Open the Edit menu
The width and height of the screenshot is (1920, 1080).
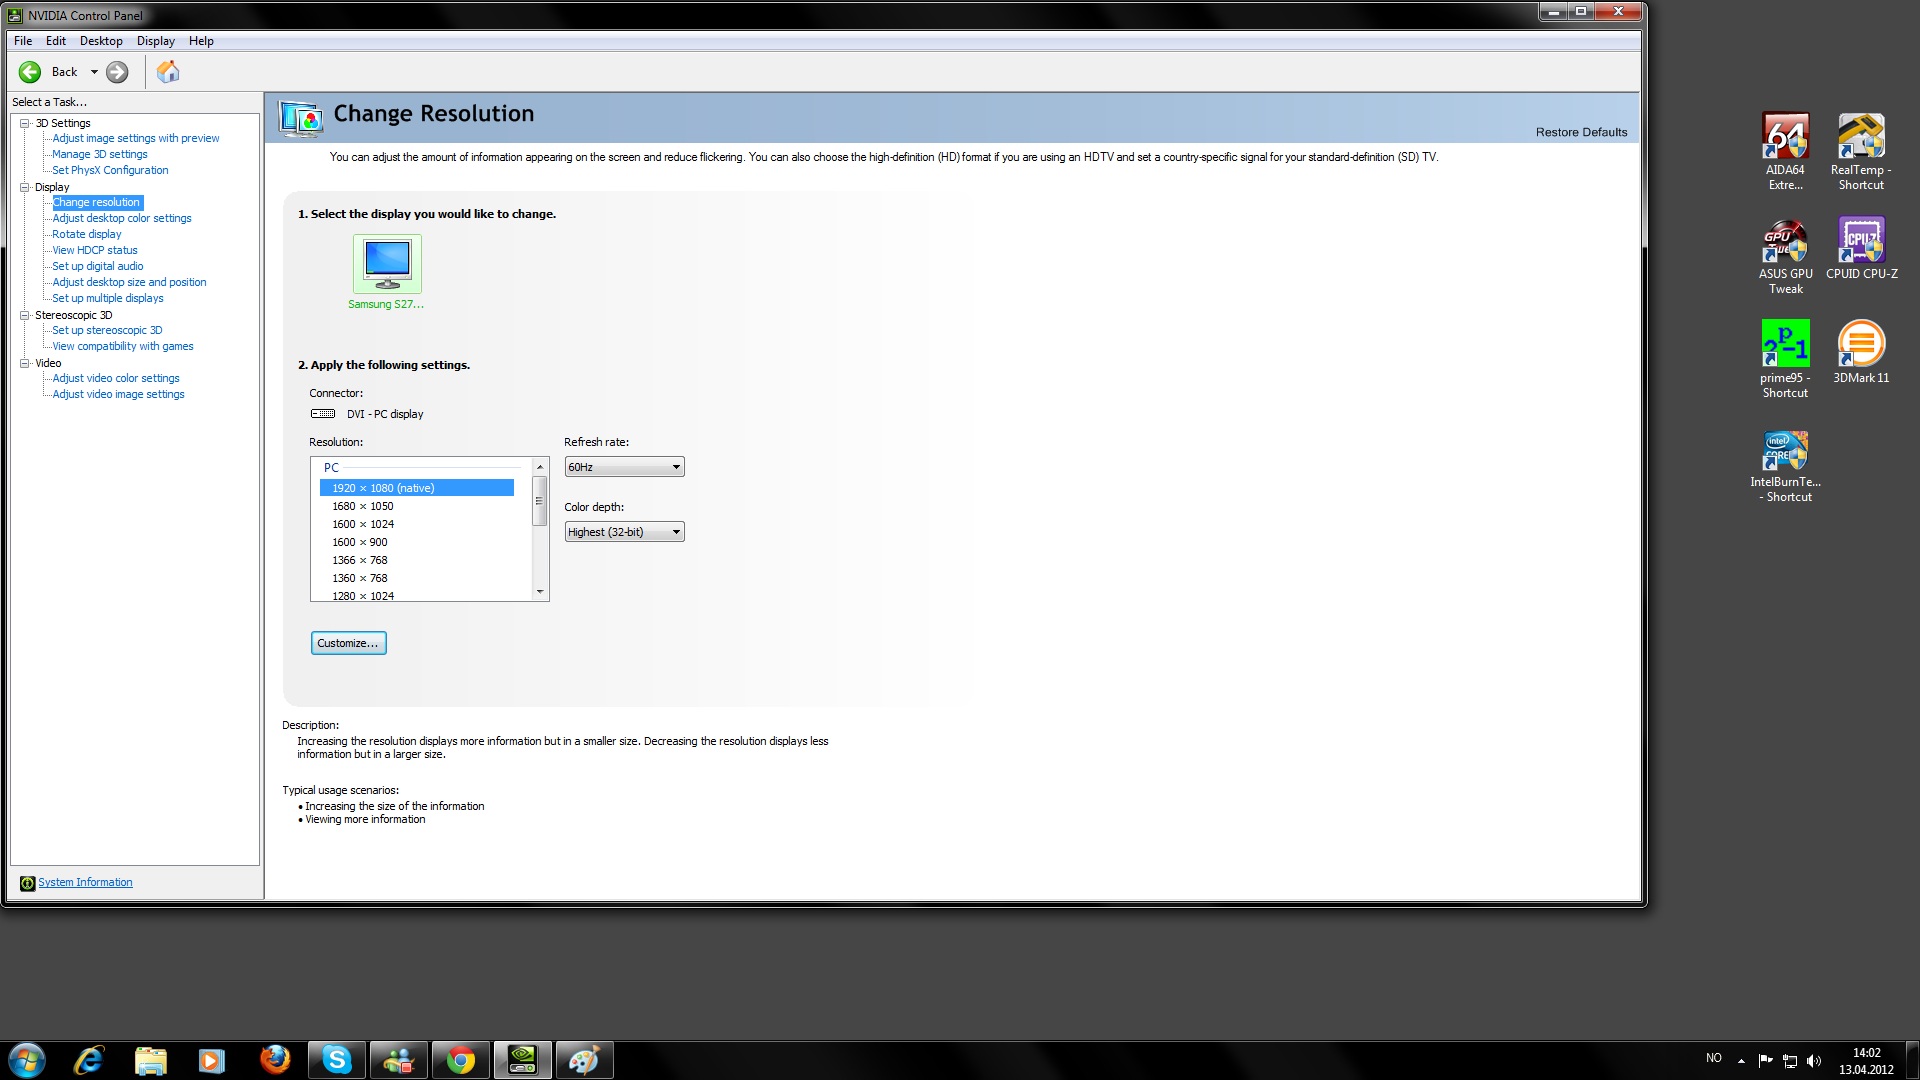click(x=56, y=41)
